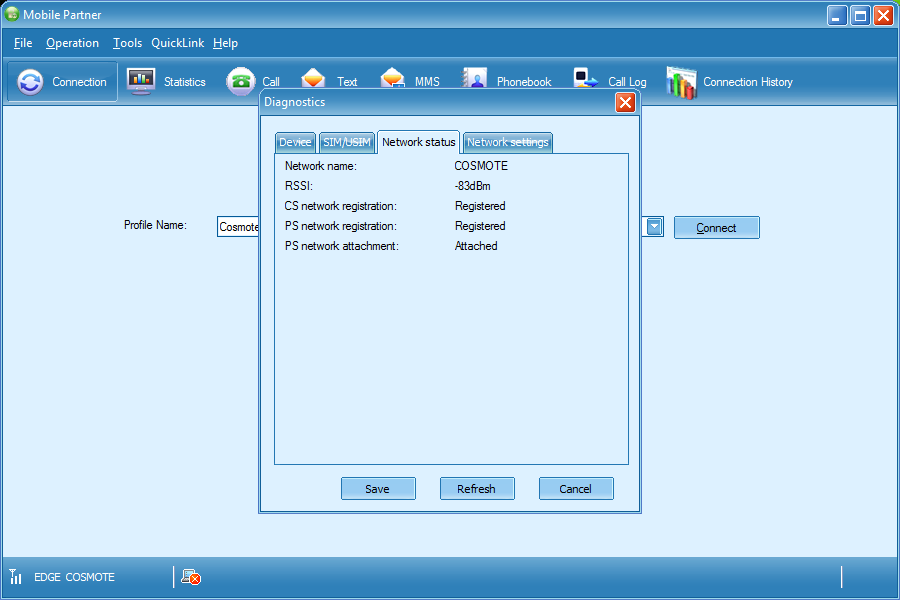
Task: Click the Connection History label in toolbar
Action: coord(748,82)
